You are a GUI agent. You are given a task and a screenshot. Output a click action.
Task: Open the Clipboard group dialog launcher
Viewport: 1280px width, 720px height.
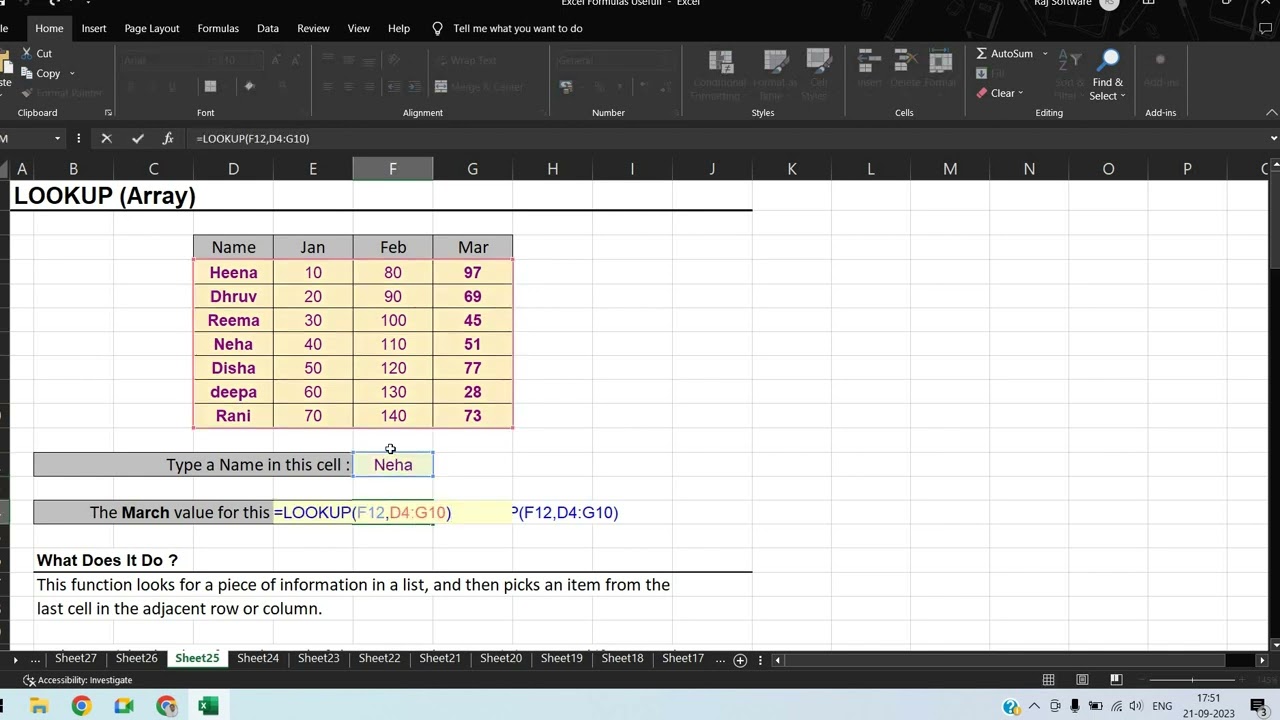(108, 113)
